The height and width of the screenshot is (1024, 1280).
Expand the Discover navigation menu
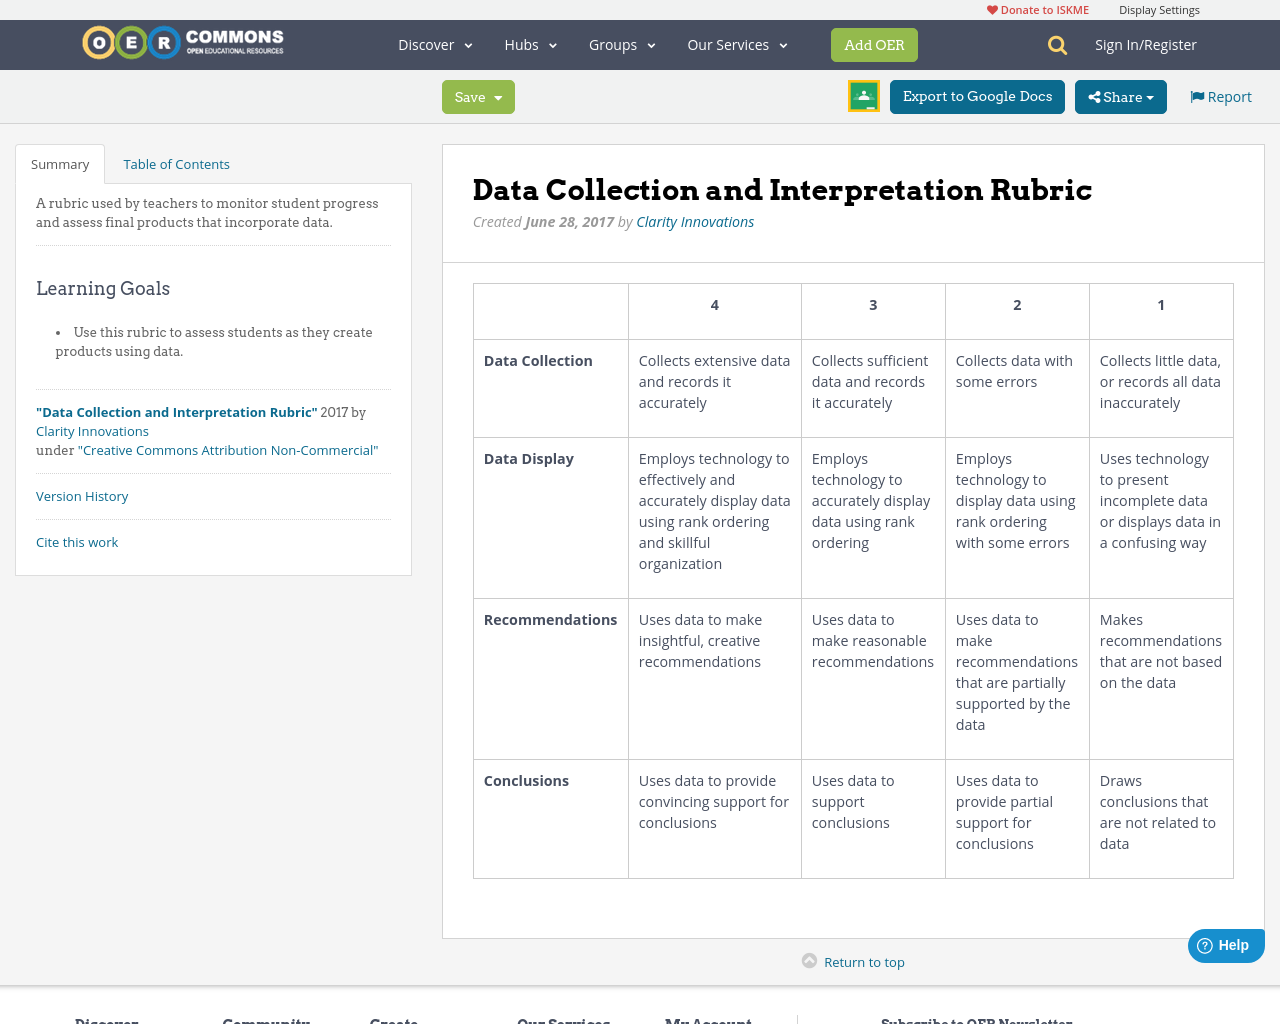434,44
